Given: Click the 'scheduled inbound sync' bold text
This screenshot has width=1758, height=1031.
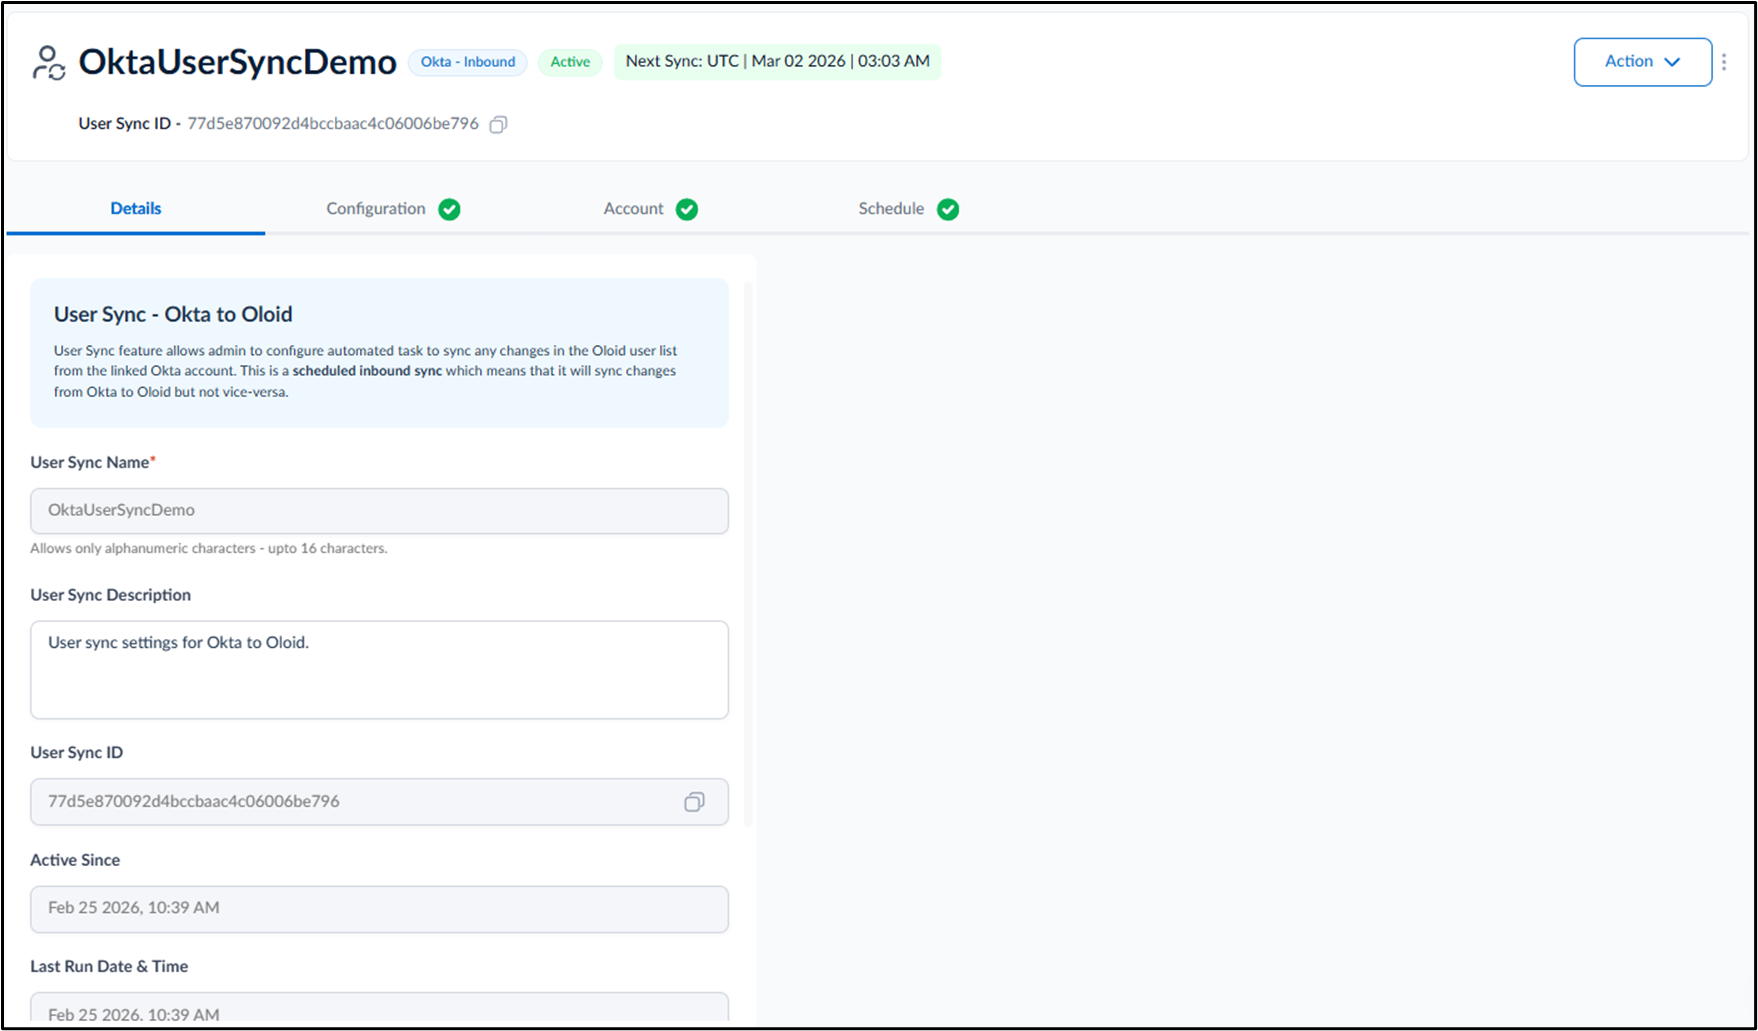Looking at the screenshot, I should 367,371.
